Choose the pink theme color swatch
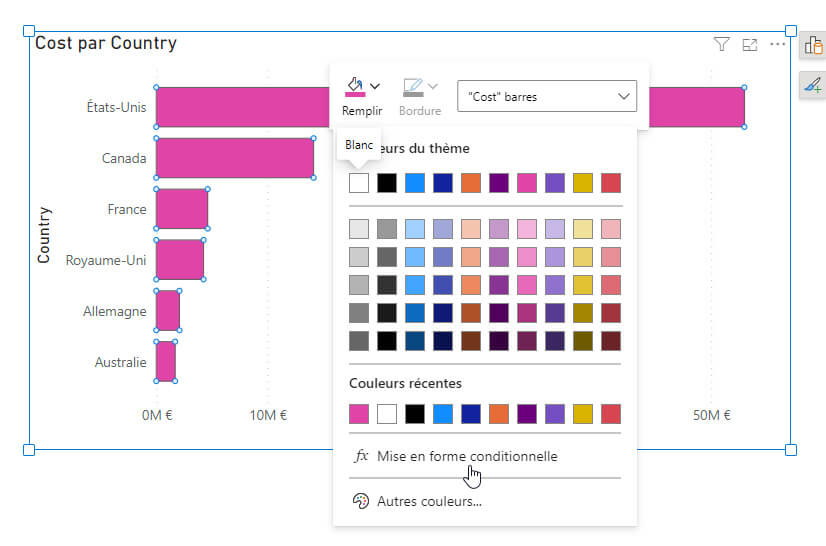This screenshot has height=546, width=826. pyautogui.click(x=527, y=183)
